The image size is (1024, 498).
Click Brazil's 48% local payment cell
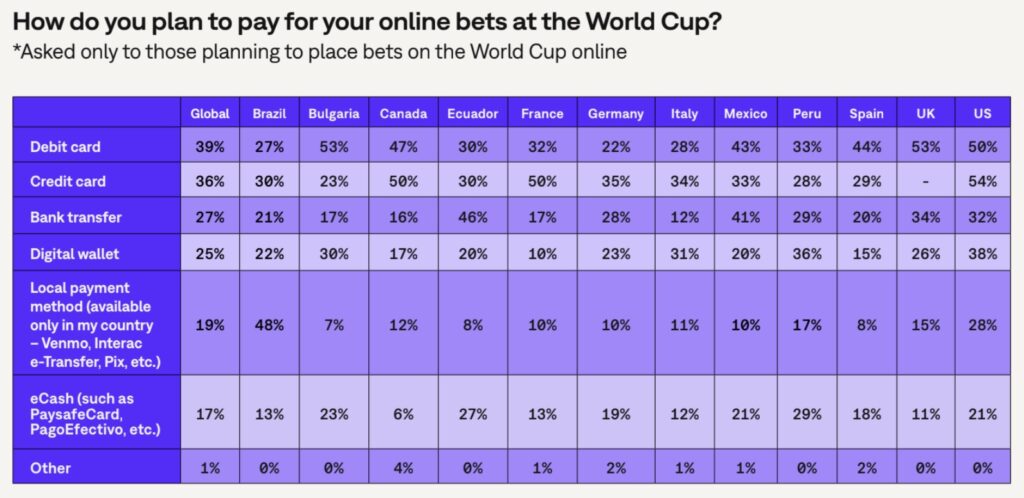269,325
